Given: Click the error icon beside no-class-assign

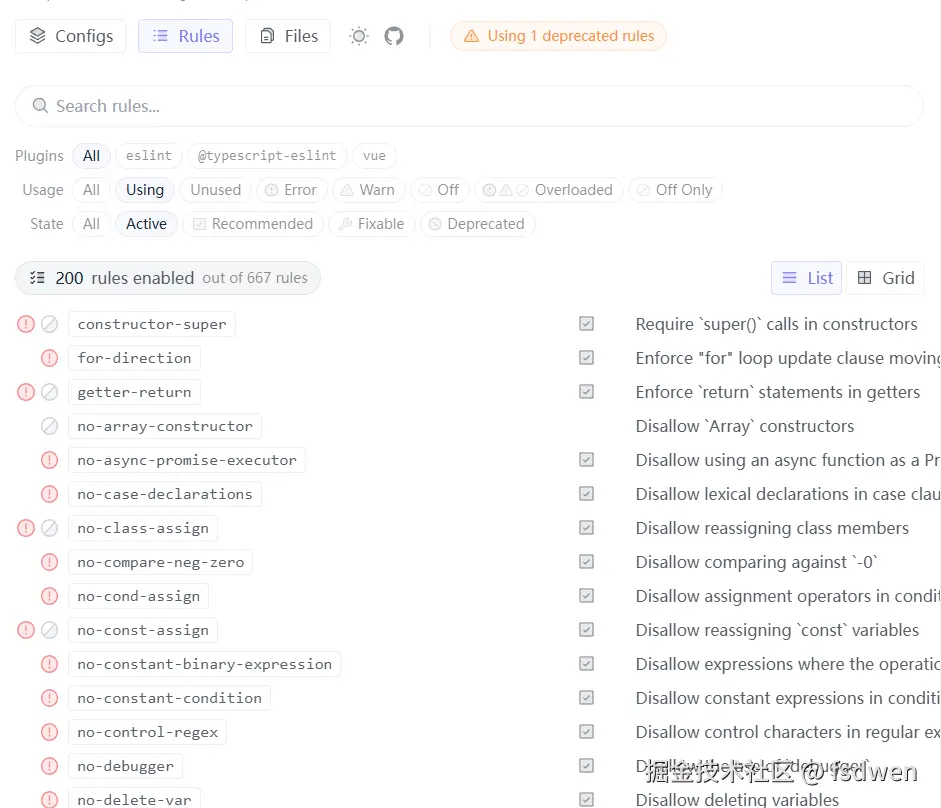Looking at the screenshot, I should (x=26, y=528).
